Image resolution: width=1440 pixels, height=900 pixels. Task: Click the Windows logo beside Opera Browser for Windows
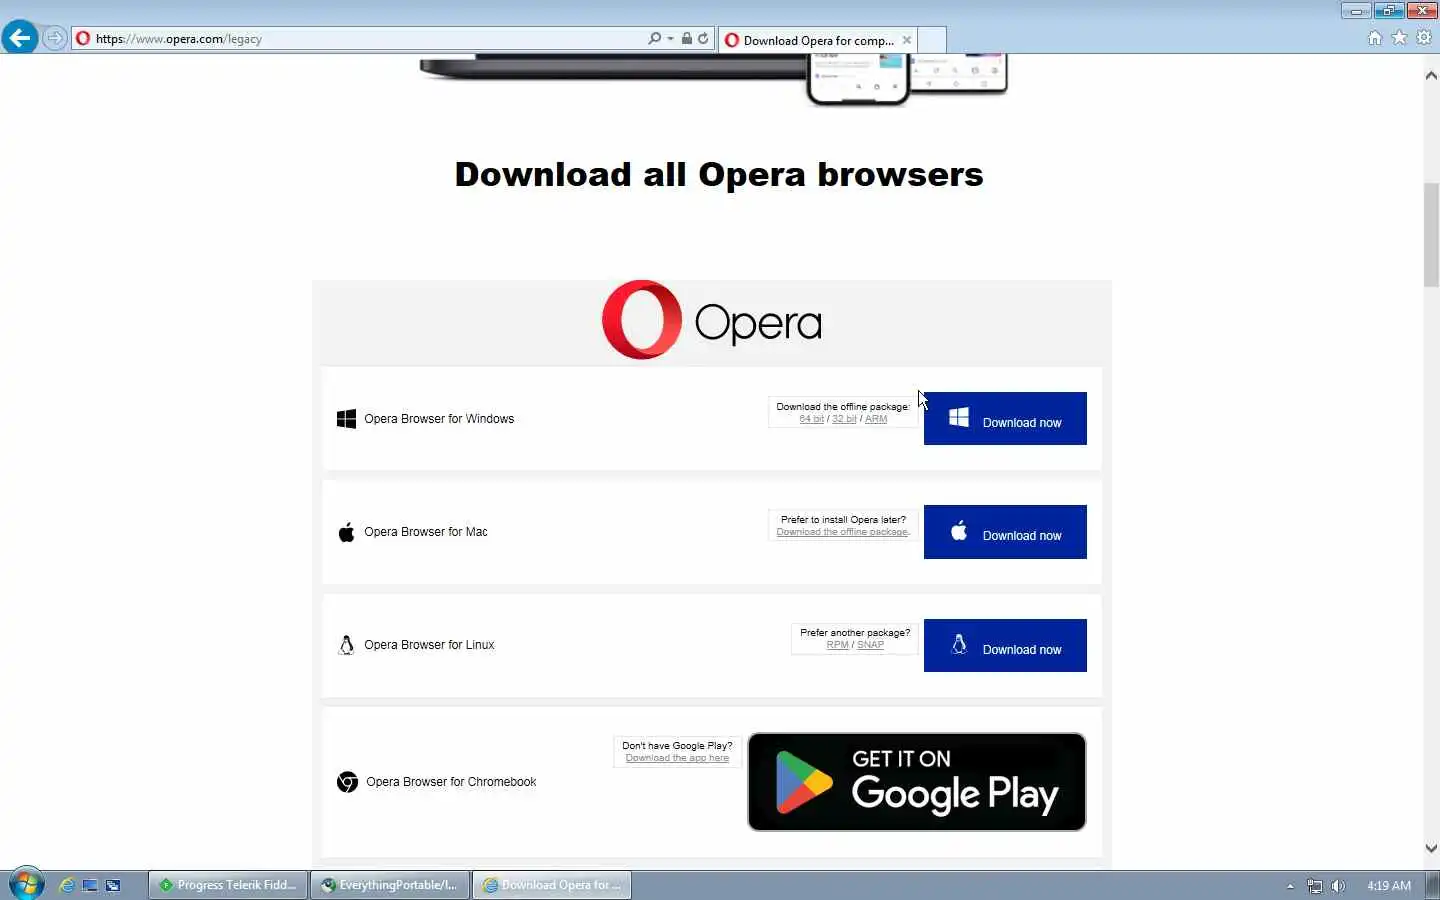click(x=346, y=419)
